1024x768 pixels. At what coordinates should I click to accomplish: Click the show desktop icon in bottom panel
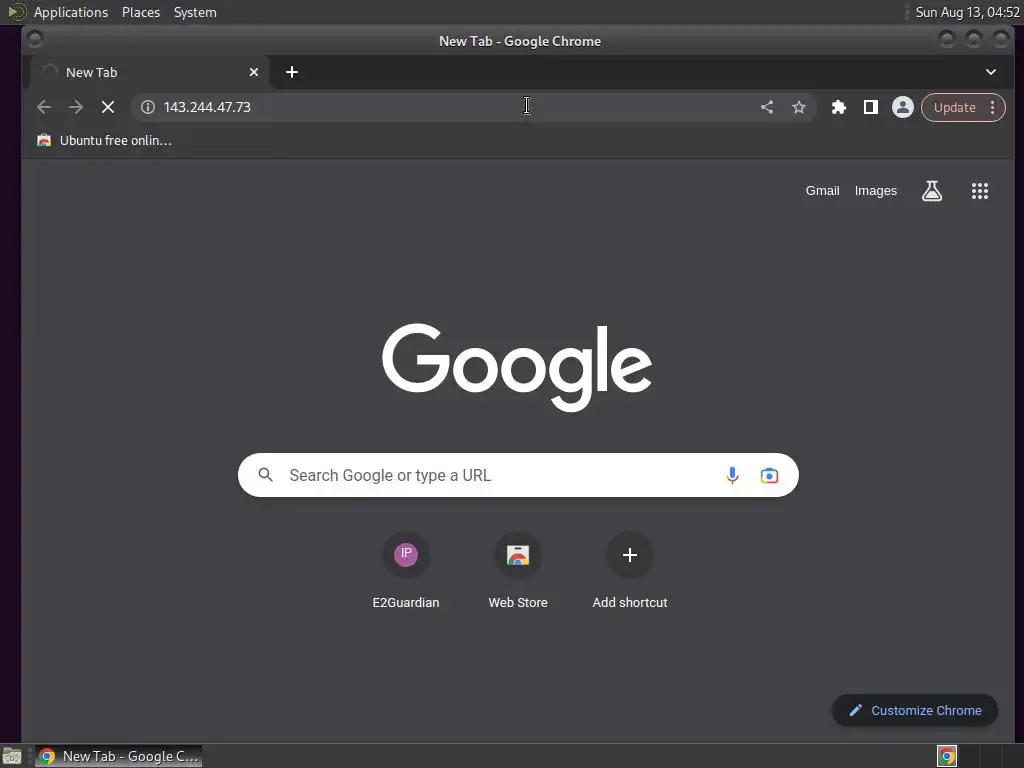click(x=12, y=756)
